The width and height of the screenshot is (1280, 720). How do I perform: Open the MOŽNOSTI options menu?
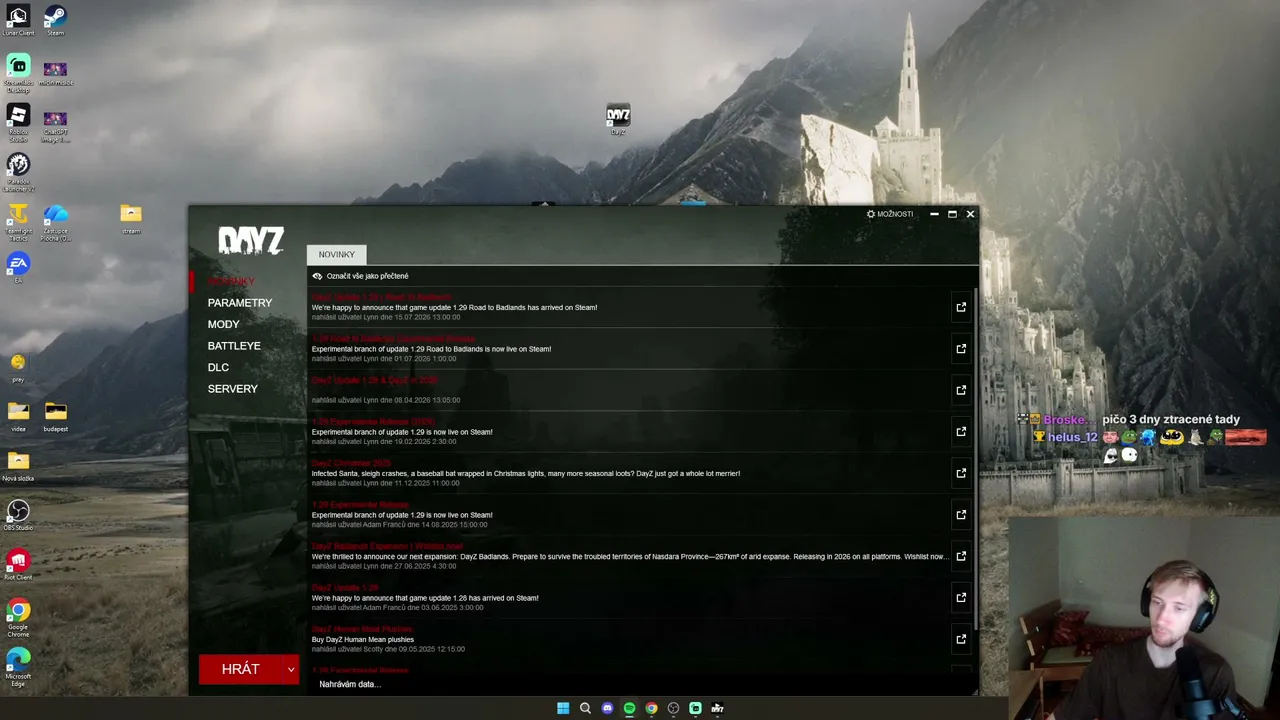pyautogui.click(x=890, y=214)
